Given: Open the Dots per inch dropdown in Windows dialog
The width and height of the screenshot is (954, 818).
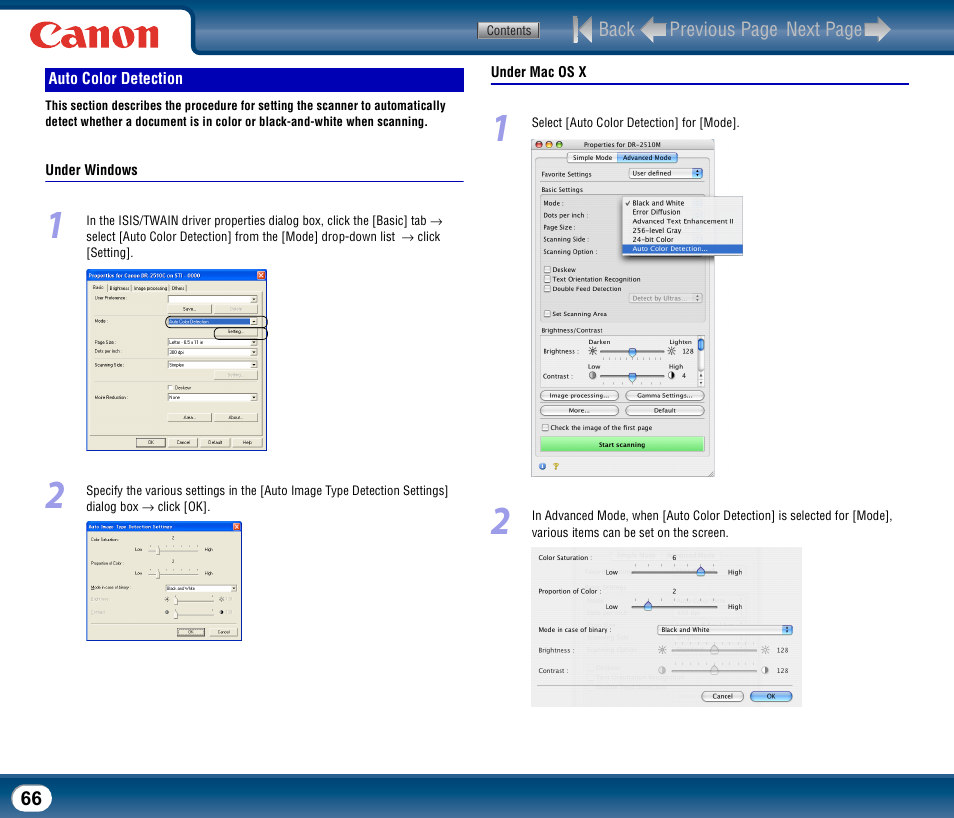Looking at the screenshot, I should coord(212,352).
